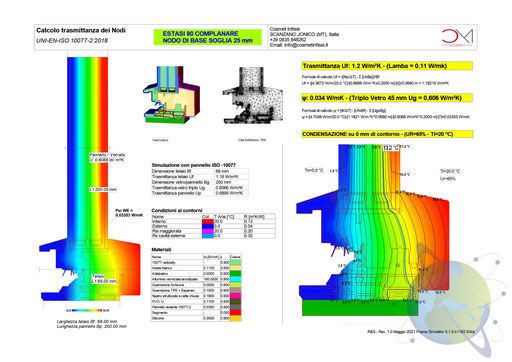
Task: Click the yellow Silicone material color swatch
Action: [235, 318]
